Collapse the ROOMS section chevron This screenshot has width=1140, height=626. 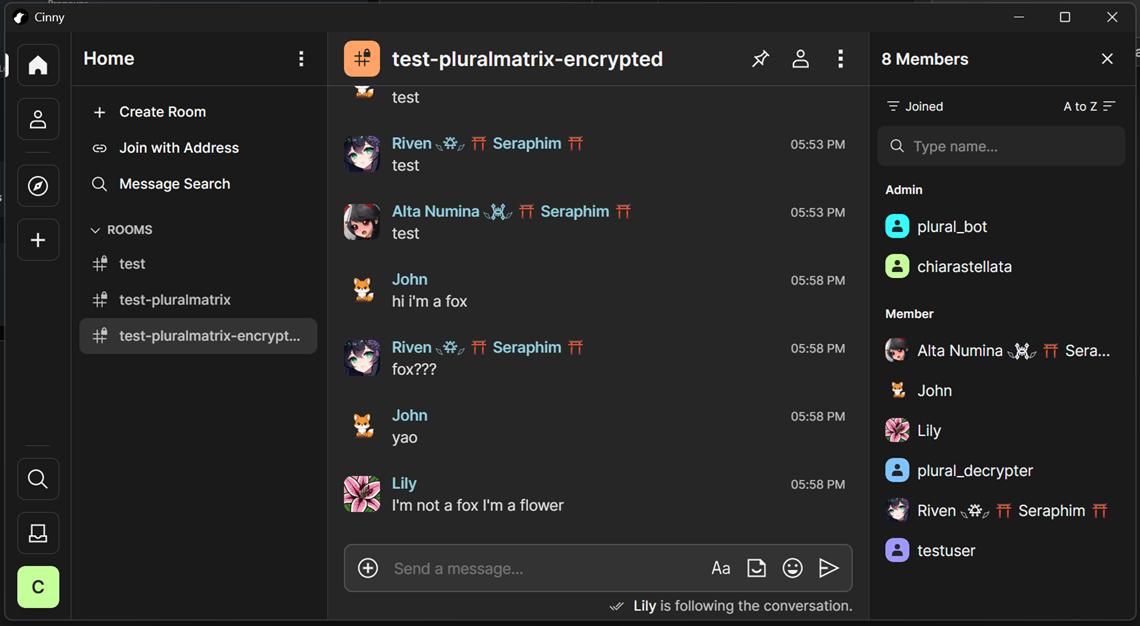tap(95, 229)
